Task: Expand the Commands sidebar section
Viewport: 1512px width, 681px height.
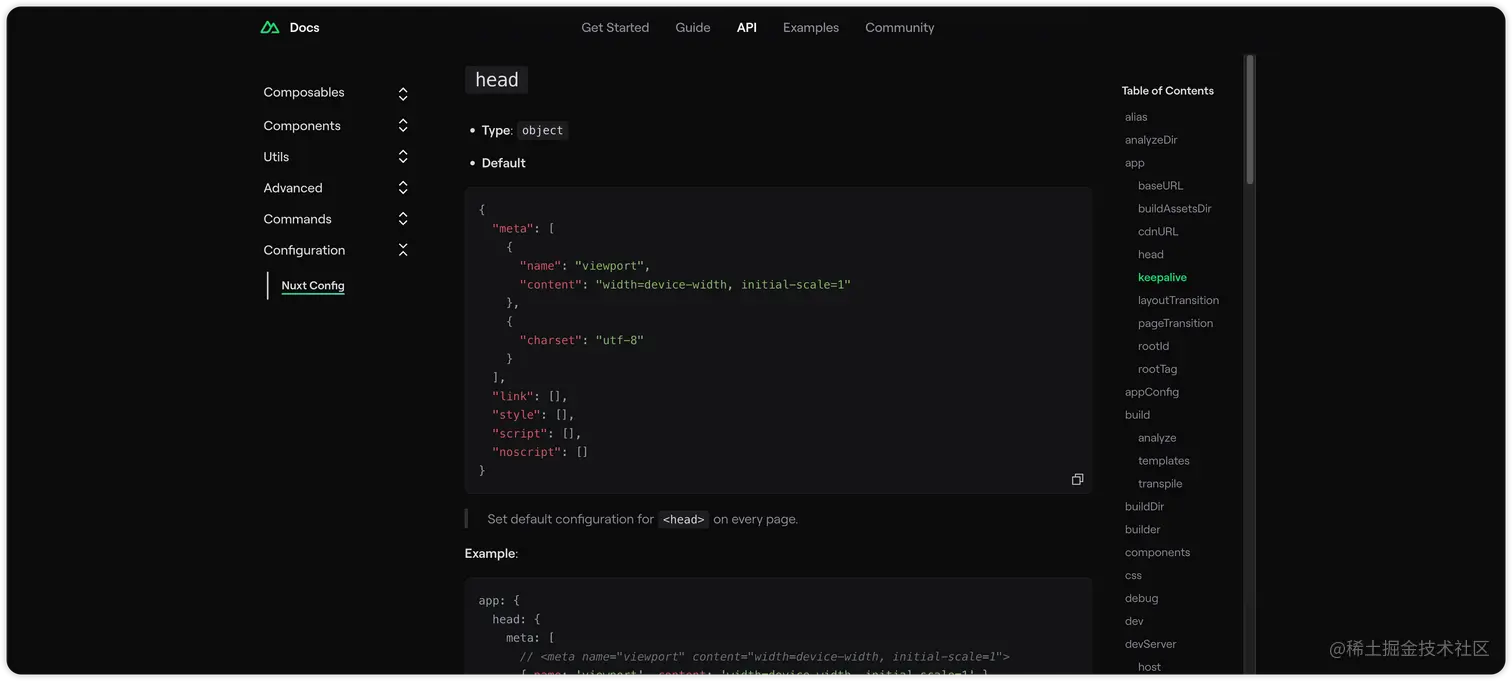Action: tap(403, 218)
